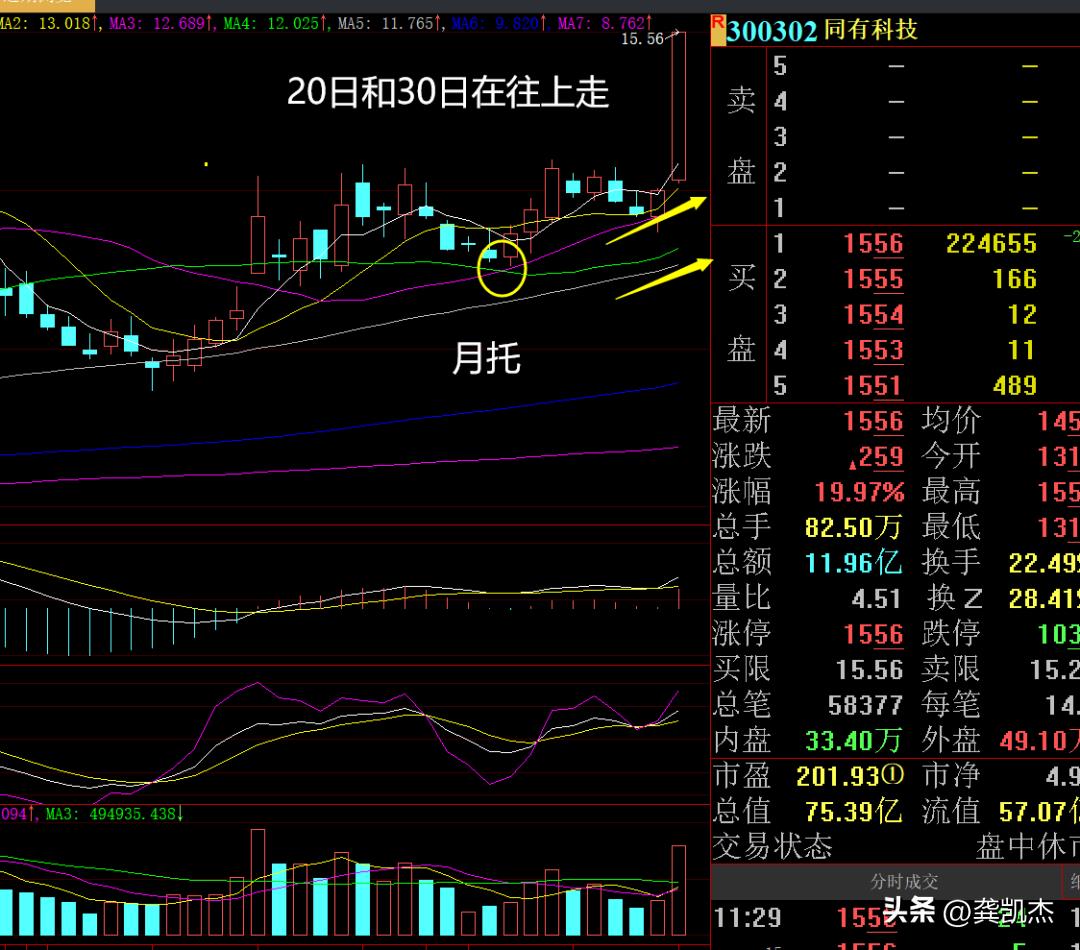Click the MA3: 12.689 indicator label
1080x950 pixels.
(160, 23)
